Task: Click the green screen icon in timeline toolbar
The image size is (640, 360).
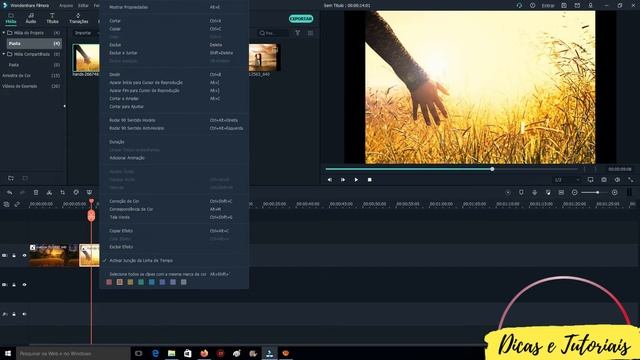Action: point(89,192)
